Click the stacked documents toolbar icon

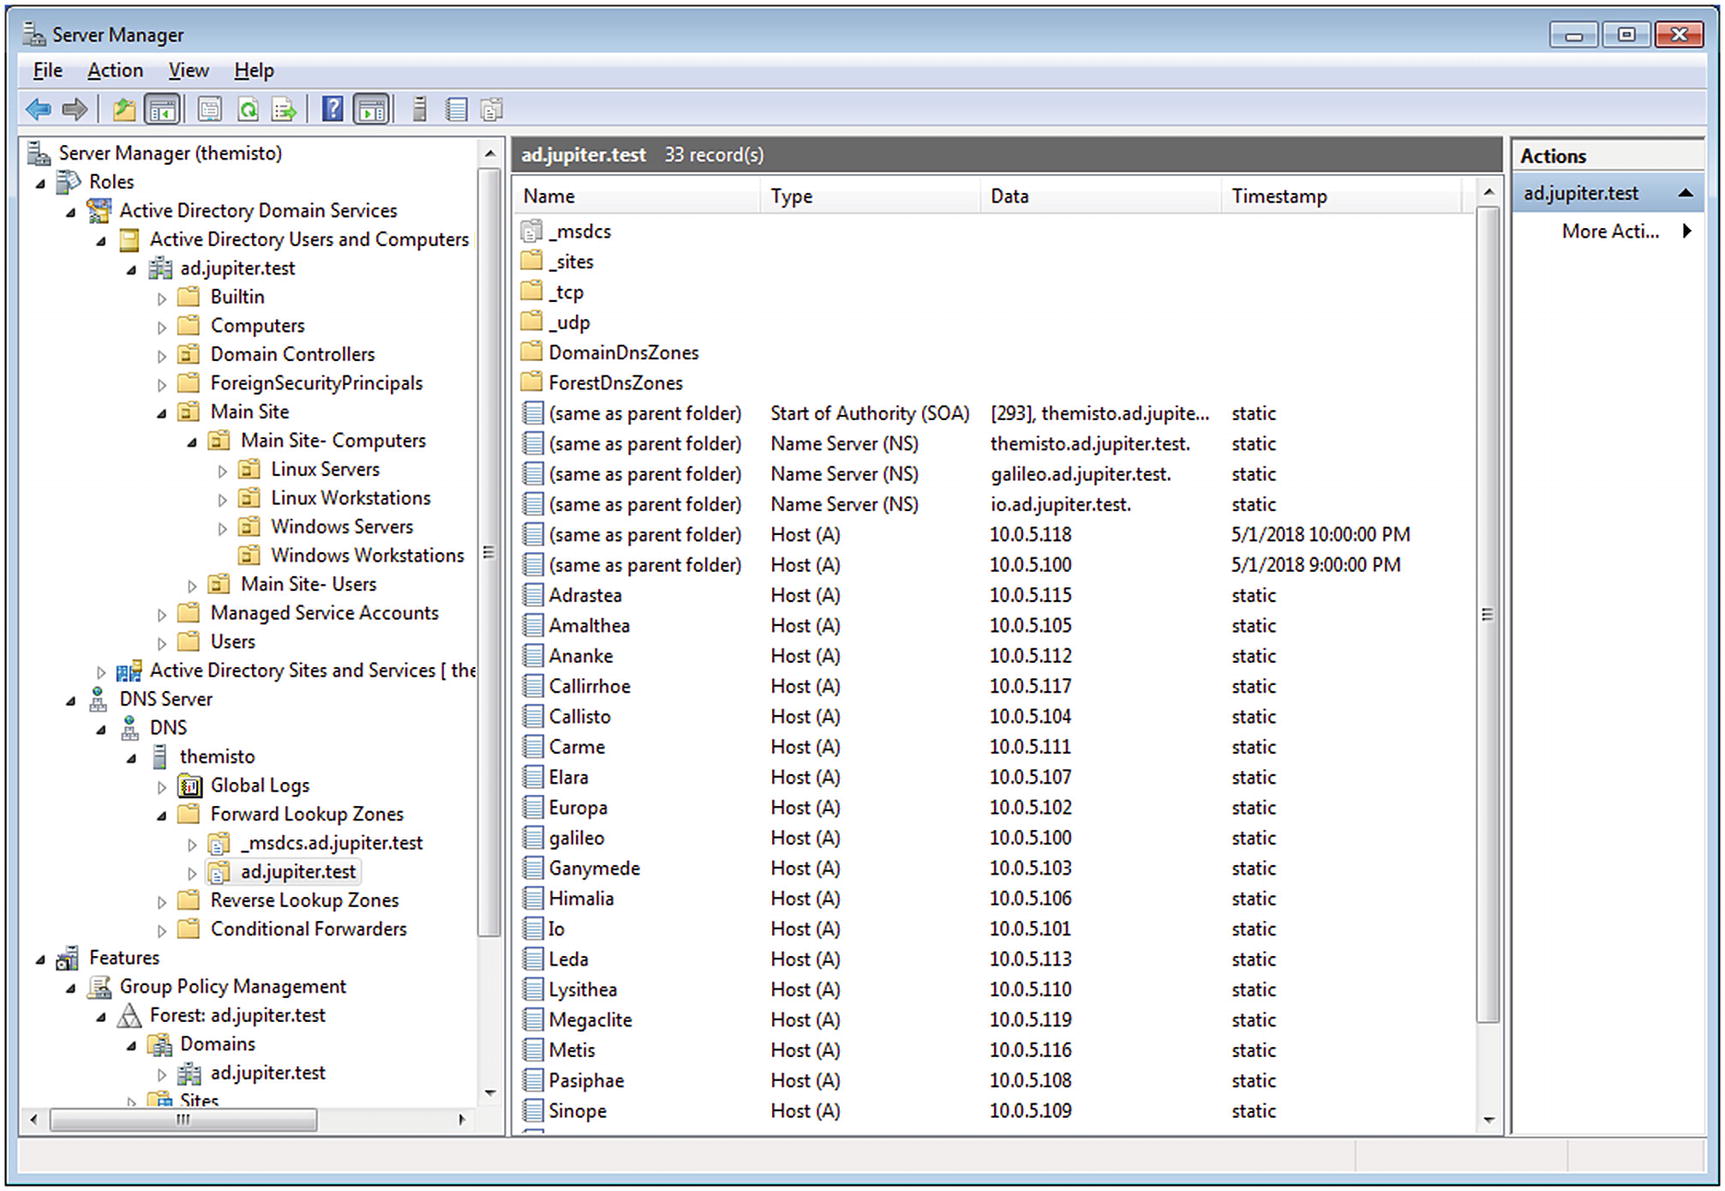coord(491,109)
